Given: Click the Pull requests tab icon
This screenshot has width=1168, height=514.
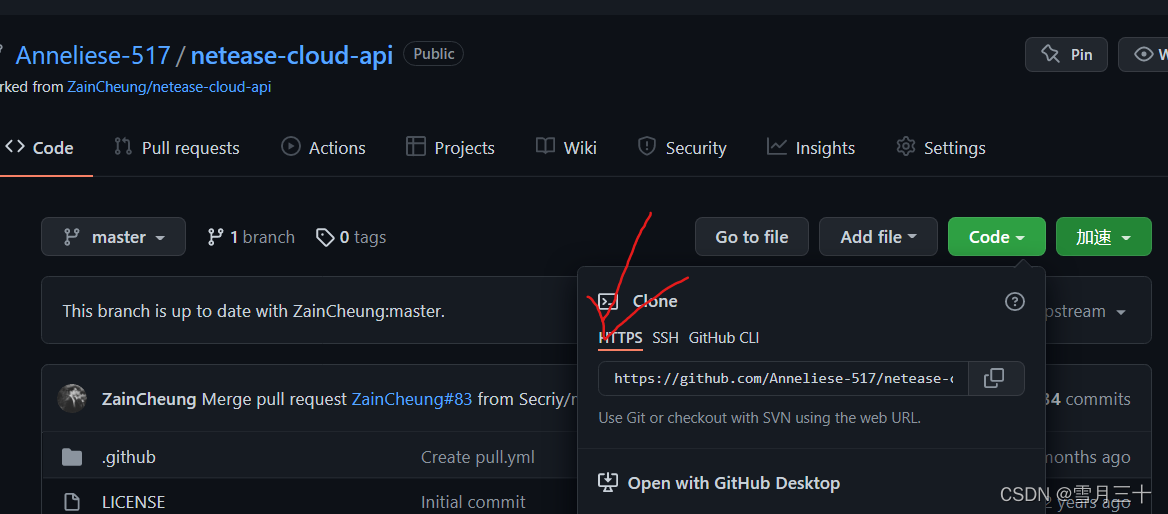Looking at the screenshot, I should point(123,146).
